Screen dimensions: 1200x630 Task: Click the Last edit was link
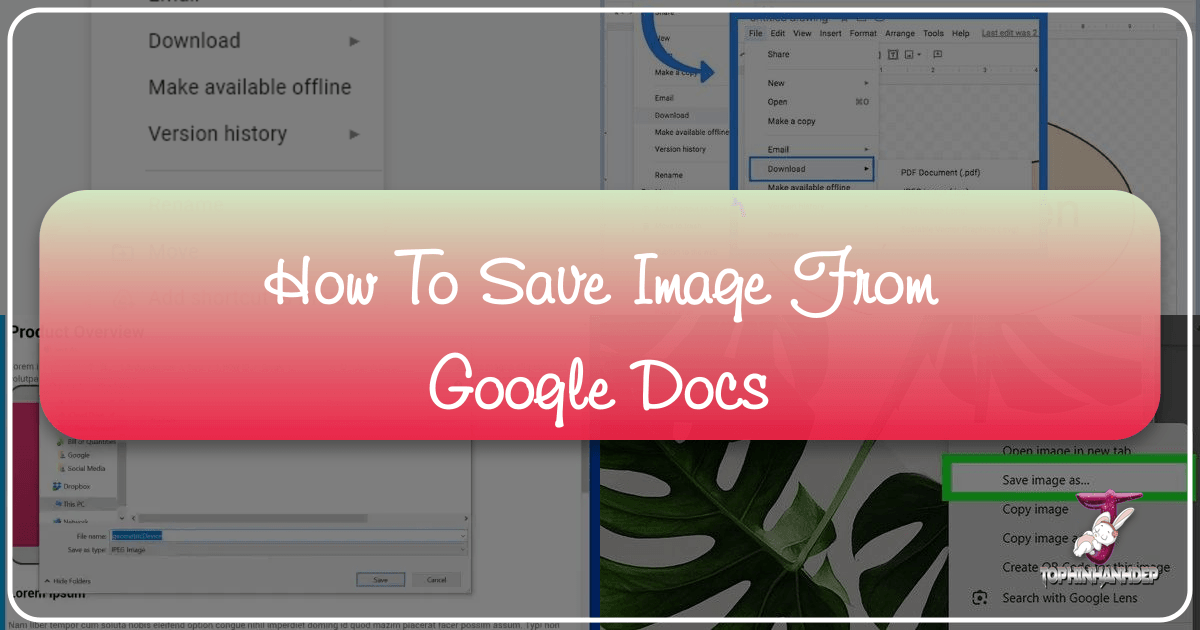pyautogui.click(x=1012, y=32)
